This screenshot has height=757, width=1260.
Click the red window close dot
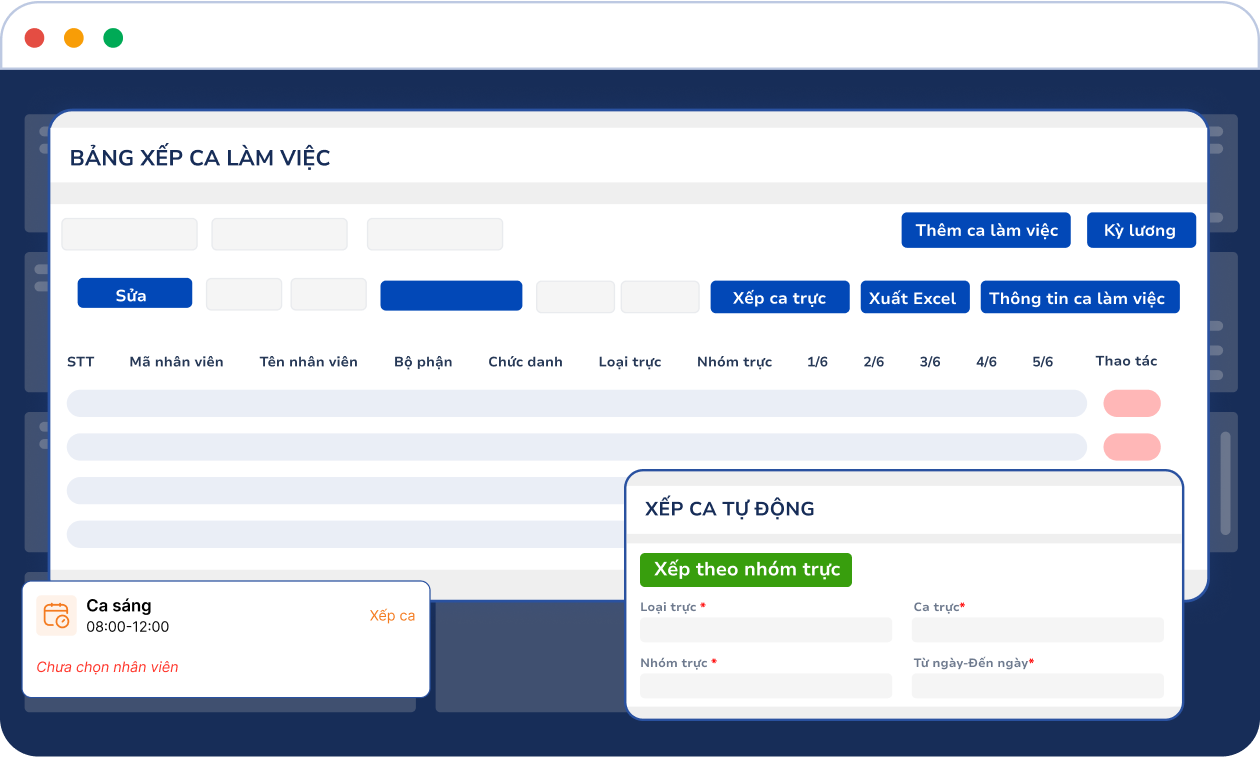[35, 38]
